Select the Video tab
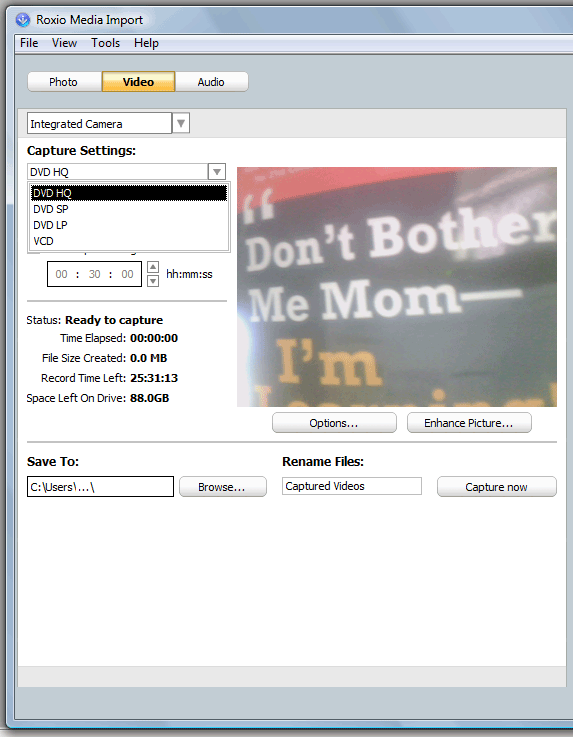This screenshot has height=737, width=573. pyautogui.click(x=138, y=82)
